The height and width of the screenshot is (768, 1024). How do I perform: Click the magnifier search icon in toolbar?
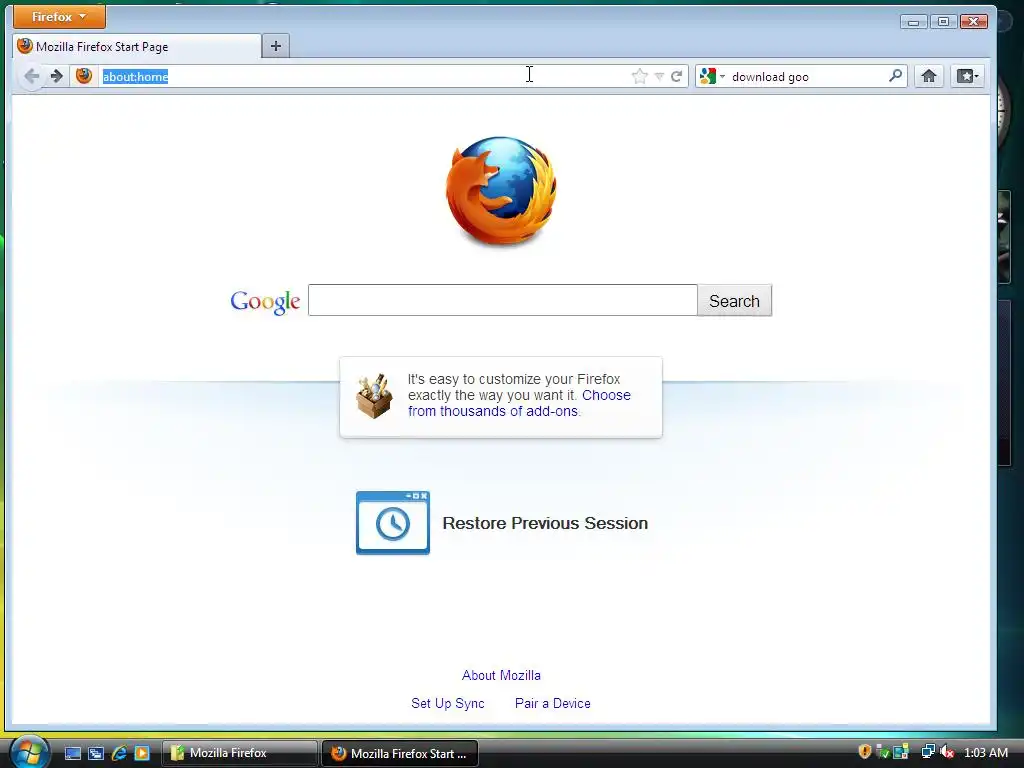896,76
